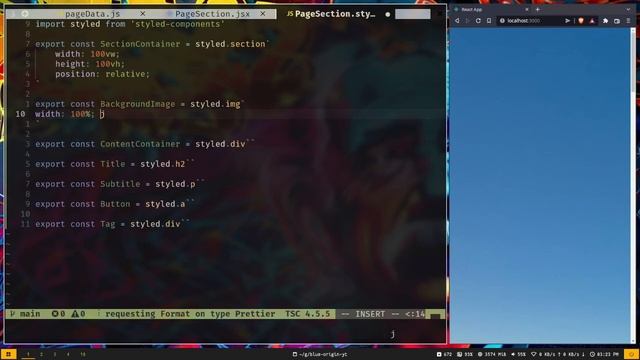The height and width of the screenshot is (360, 640).
Task: Click the ~/g/blue-origin-yt window title
Action: (x=320, y=354)
